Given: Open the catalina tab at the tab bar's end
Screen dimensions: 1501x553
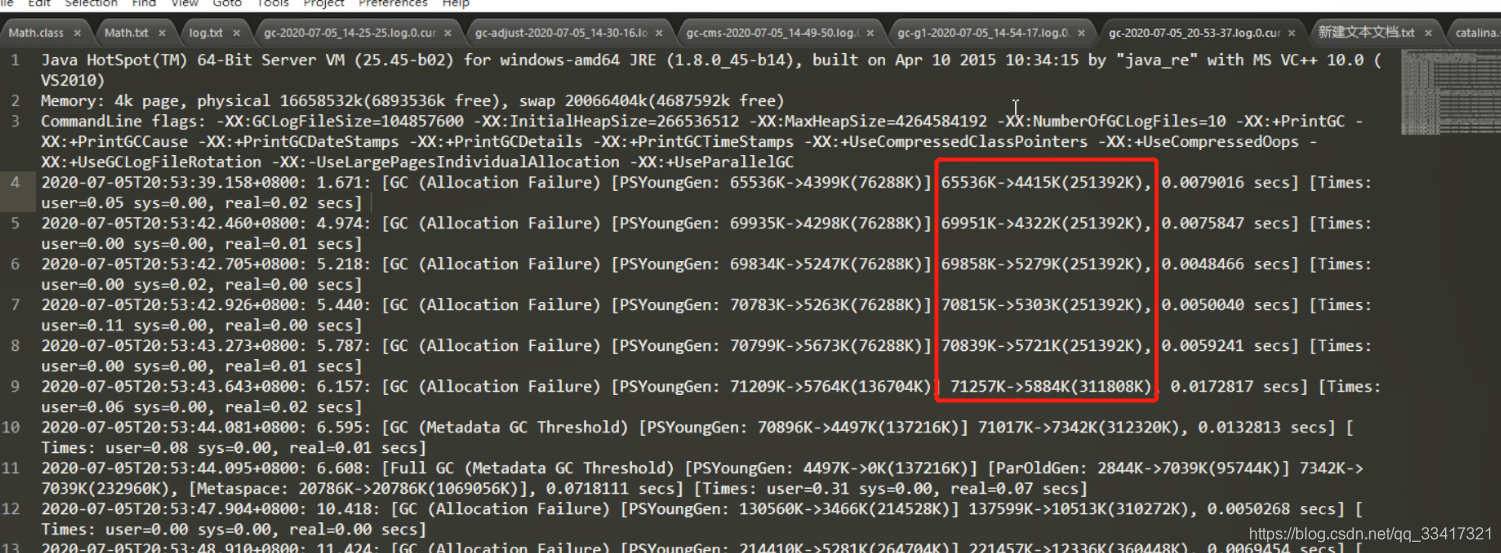Looking at the screenshot, I should click(1477, 33).
